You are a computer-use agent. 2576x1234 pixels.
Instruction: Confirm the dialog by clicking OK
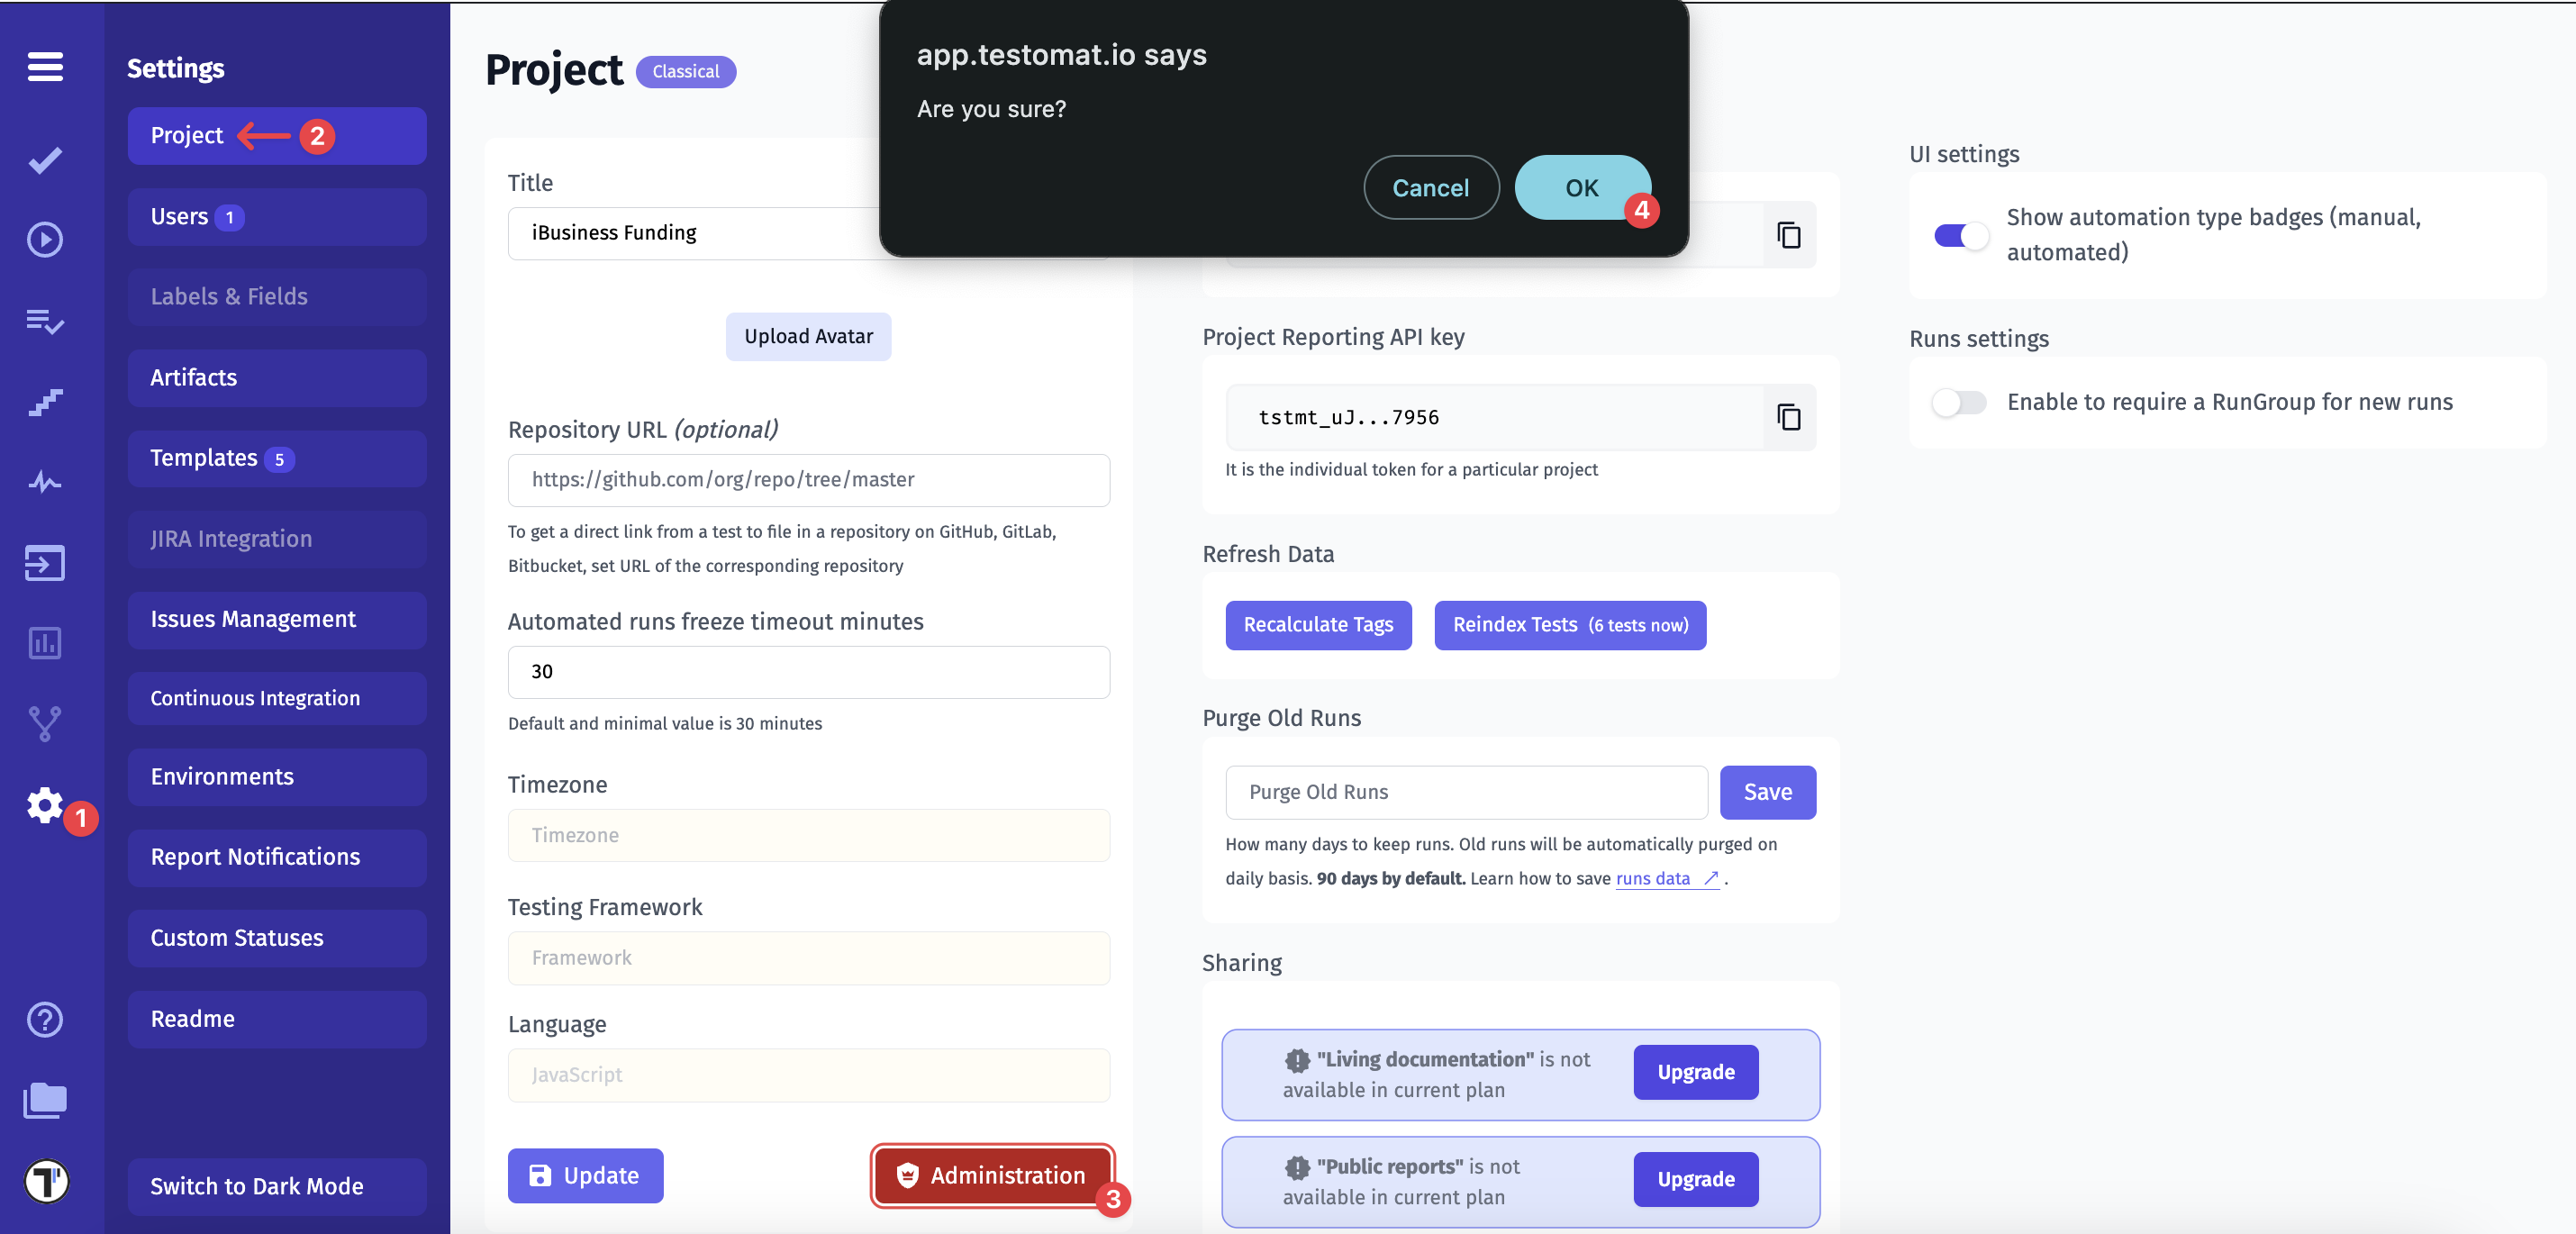click(1580, 187)
